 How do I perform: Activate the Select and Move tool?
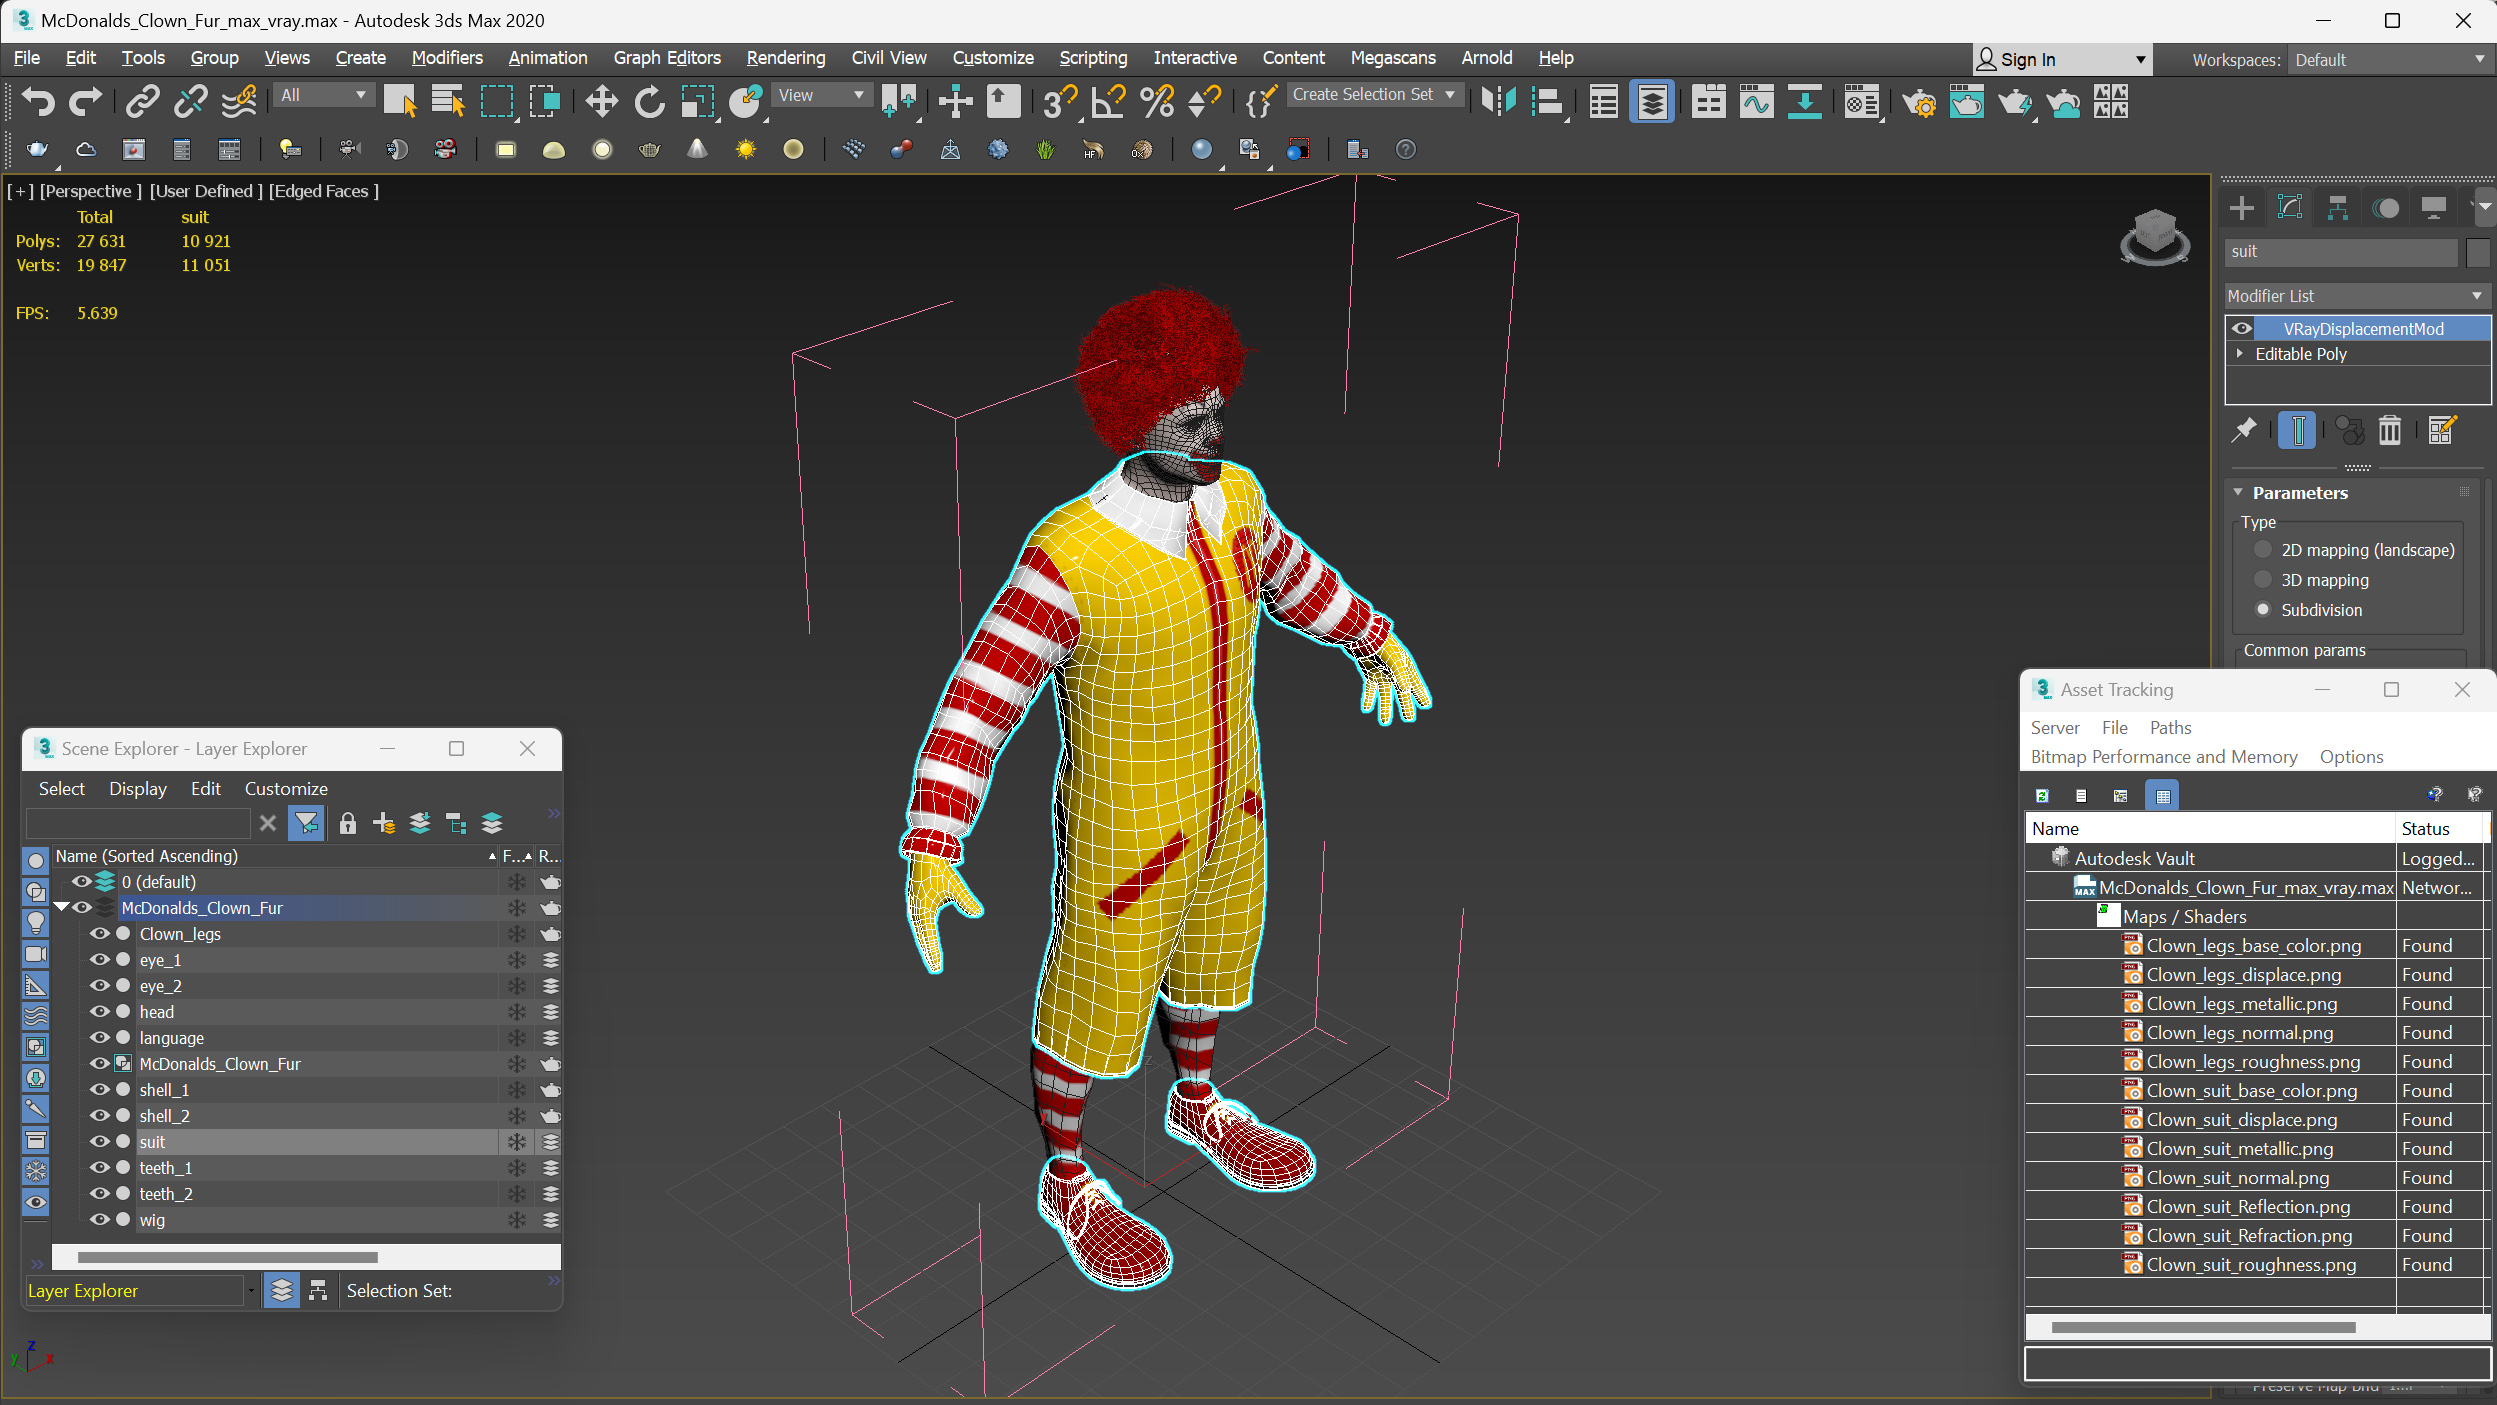pyautogui.click(x=601, y=101)
